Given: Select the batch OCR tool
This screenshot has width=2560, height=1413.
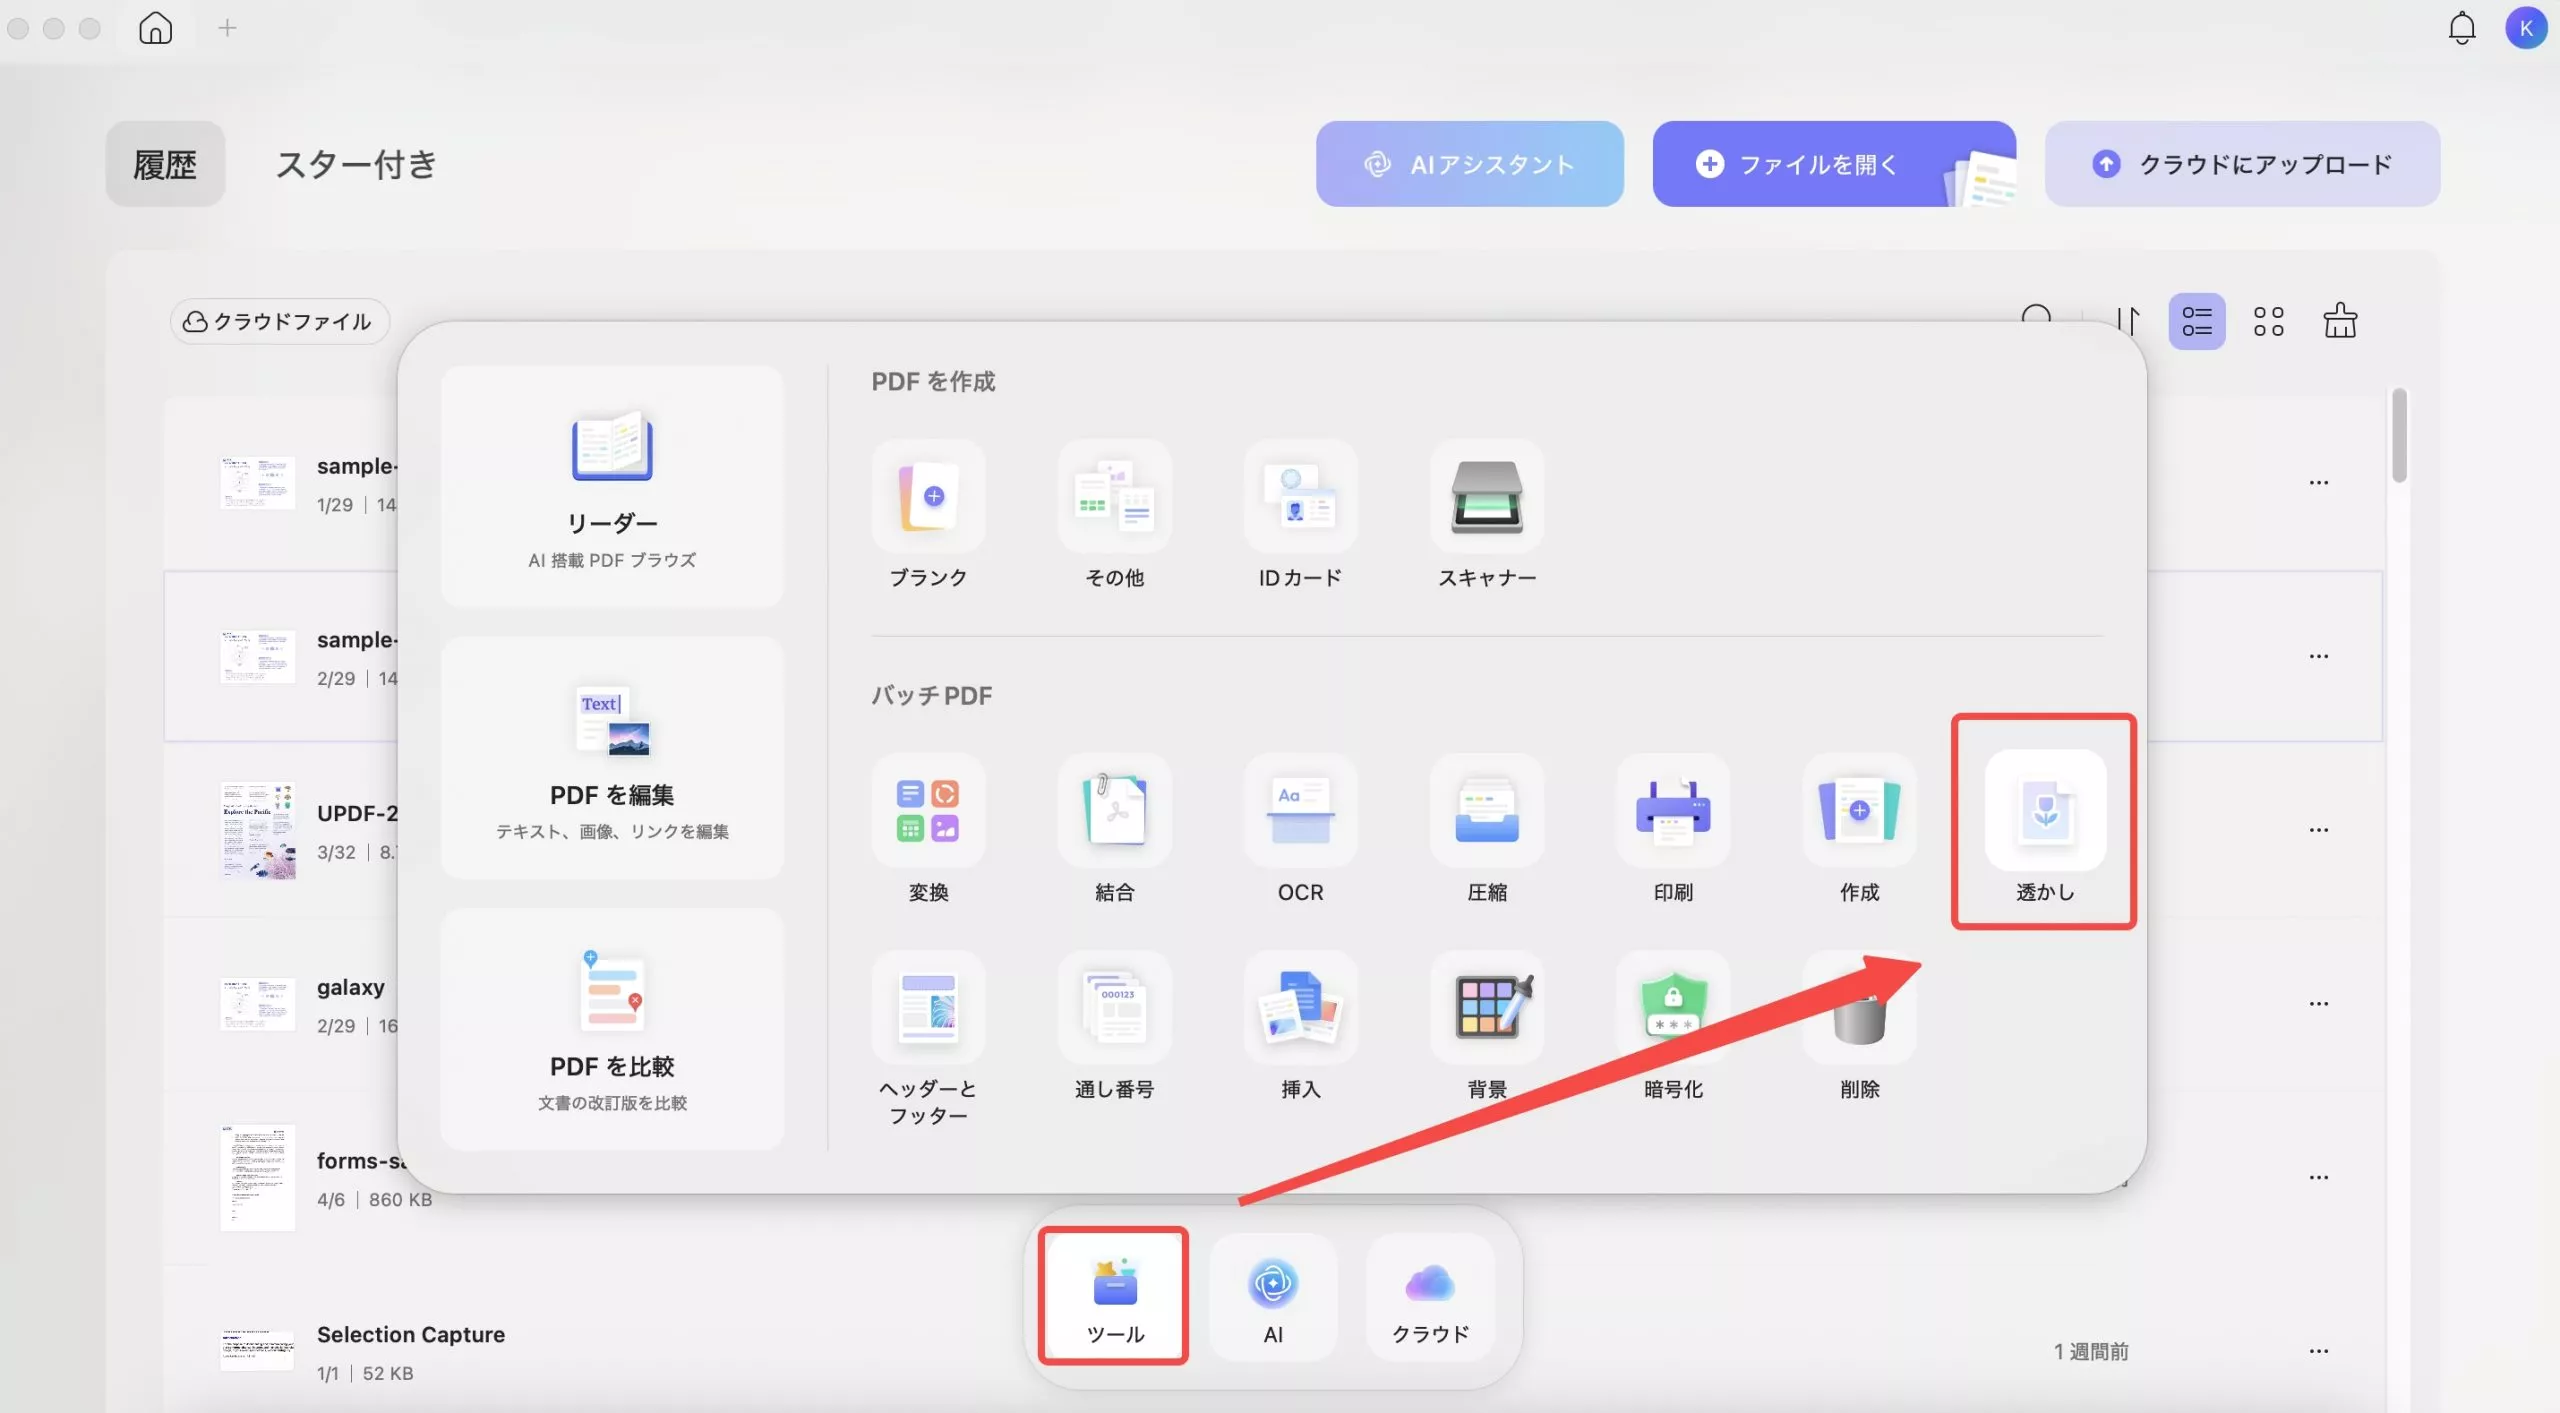Looking at the screenshot, I should click(x=1299, y=812).
